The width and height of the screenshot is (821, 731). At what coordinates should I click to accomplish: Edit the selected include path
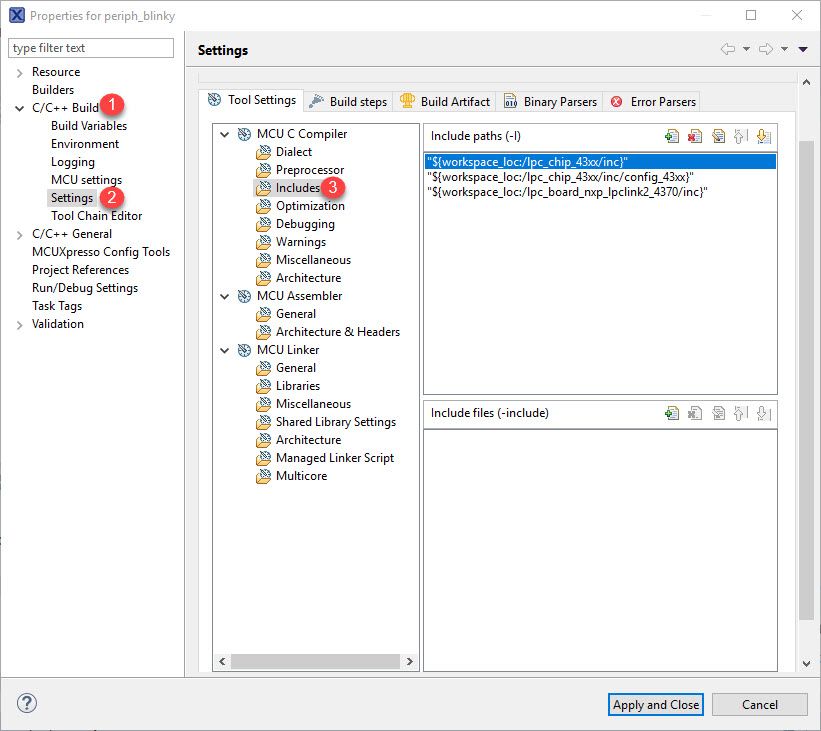coord(718,137)
